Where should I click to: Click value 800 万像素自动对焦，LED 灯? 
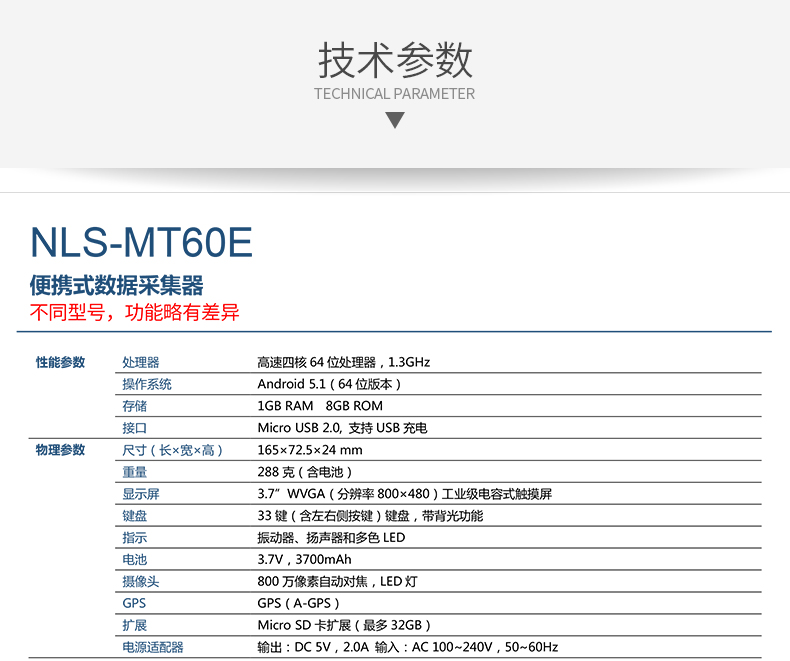click(x=338, y=581)
